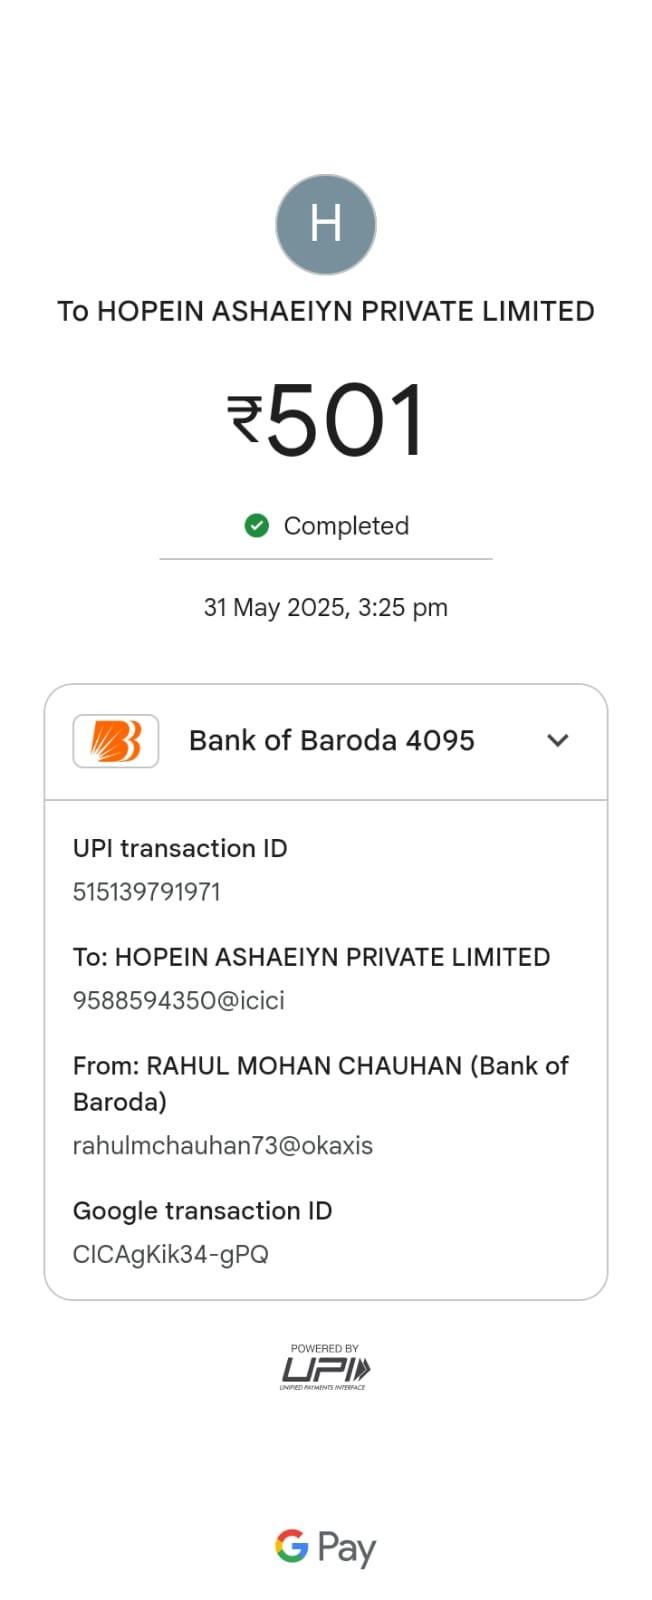Click the Bank of Baroda logo icon
The image size is (652, 1600).
tap(116, 741)
